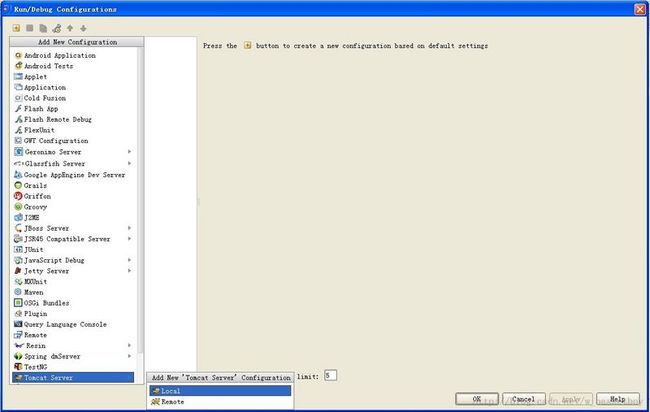Click the OSGi Bundles icon
This screenshot has height=412, width=650.
(x=18, y=303)
